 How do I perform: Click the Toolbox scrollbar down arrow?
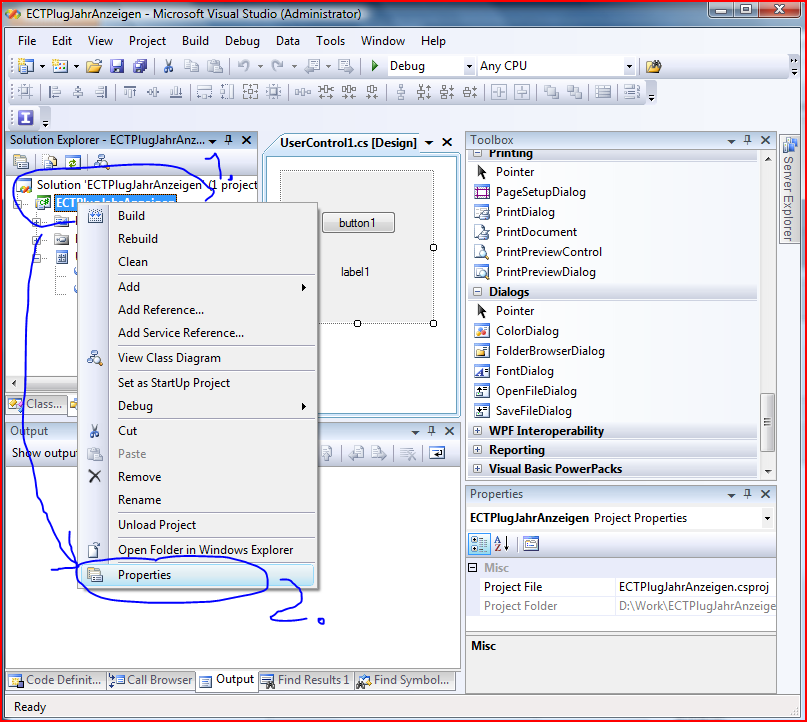768,471
